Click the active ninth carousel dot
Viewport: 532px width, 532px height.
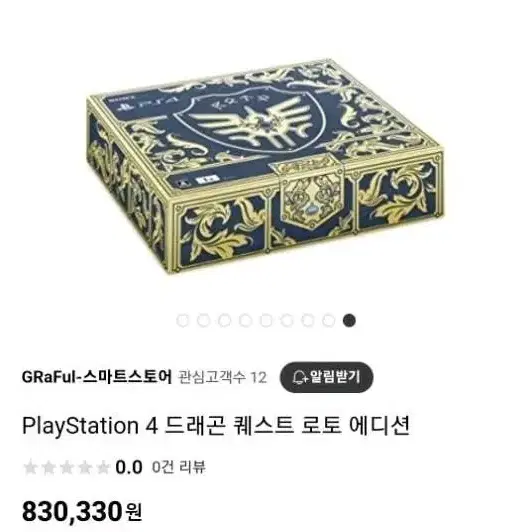tap(349, 320)
